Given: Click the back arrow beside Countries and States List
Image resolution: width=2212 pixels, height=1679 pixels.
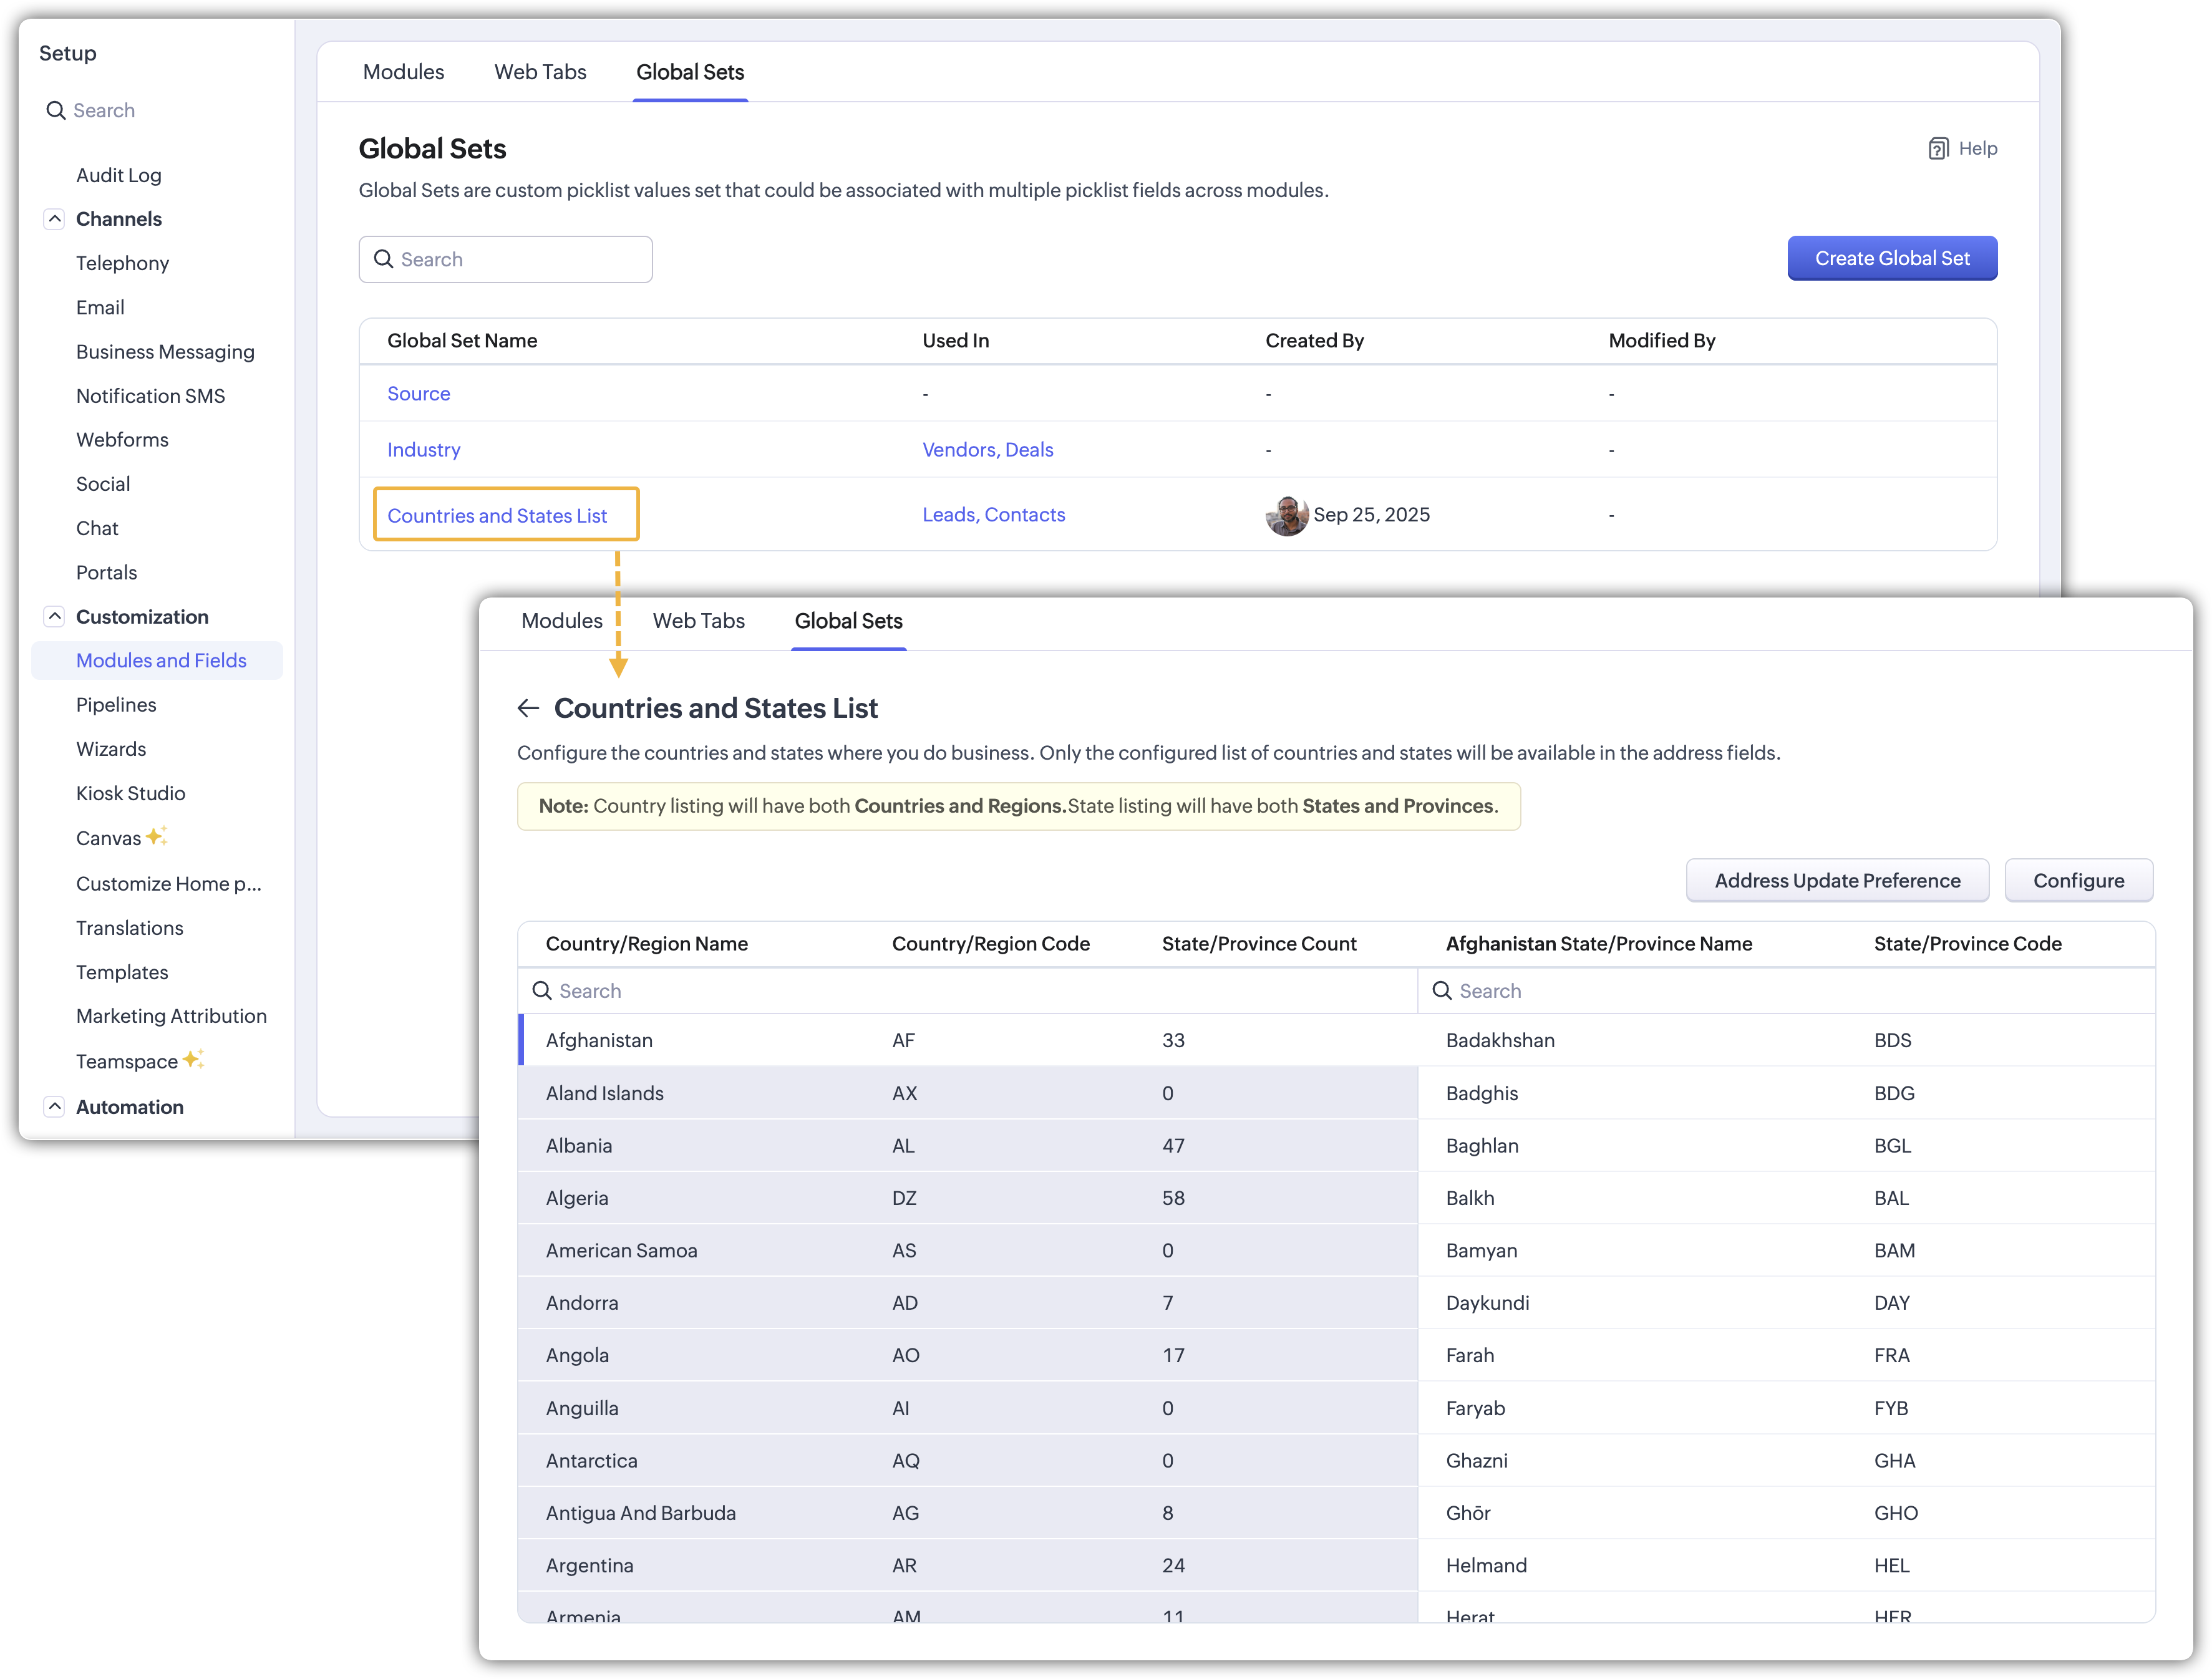Looking at the screenshot, I should [x=528, y=709].
